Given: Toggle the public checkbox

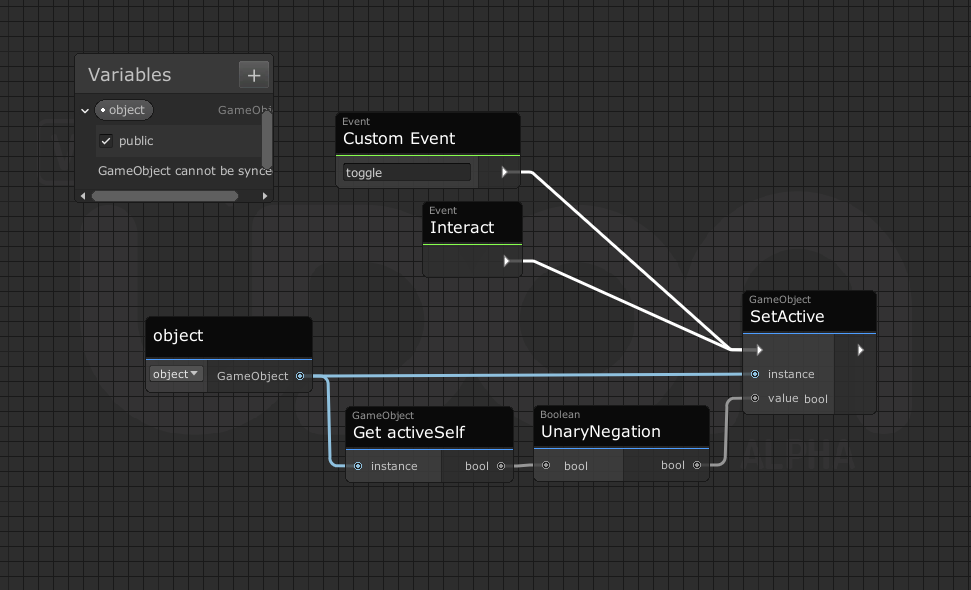Looking at the screenshot, I should [106, 141].
